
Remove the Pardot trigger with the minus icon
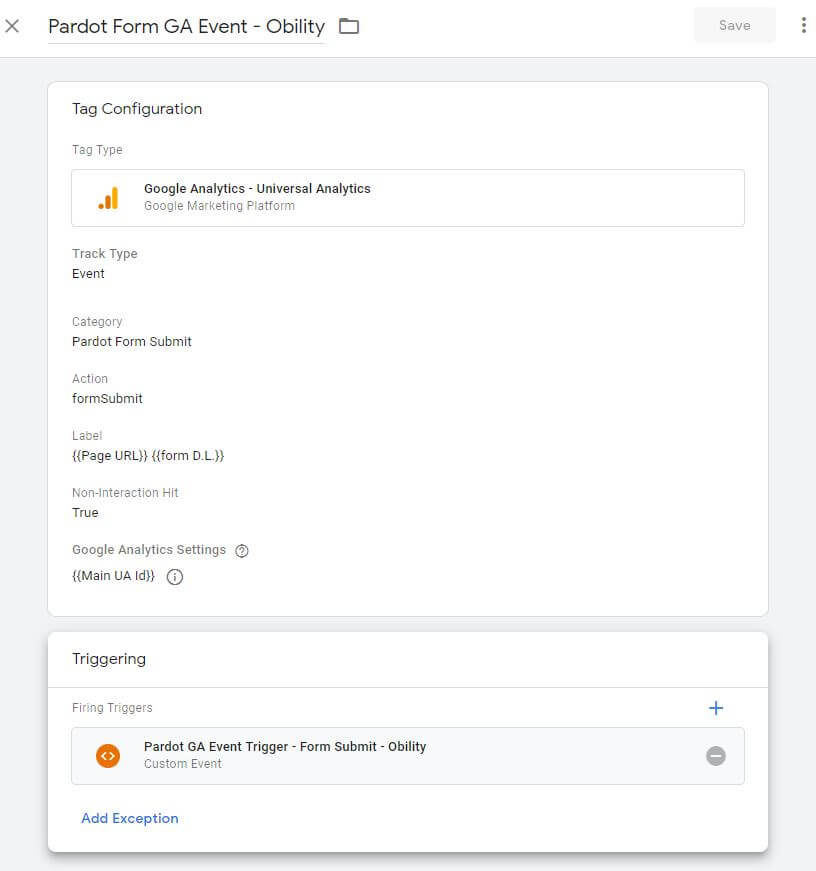715,756
